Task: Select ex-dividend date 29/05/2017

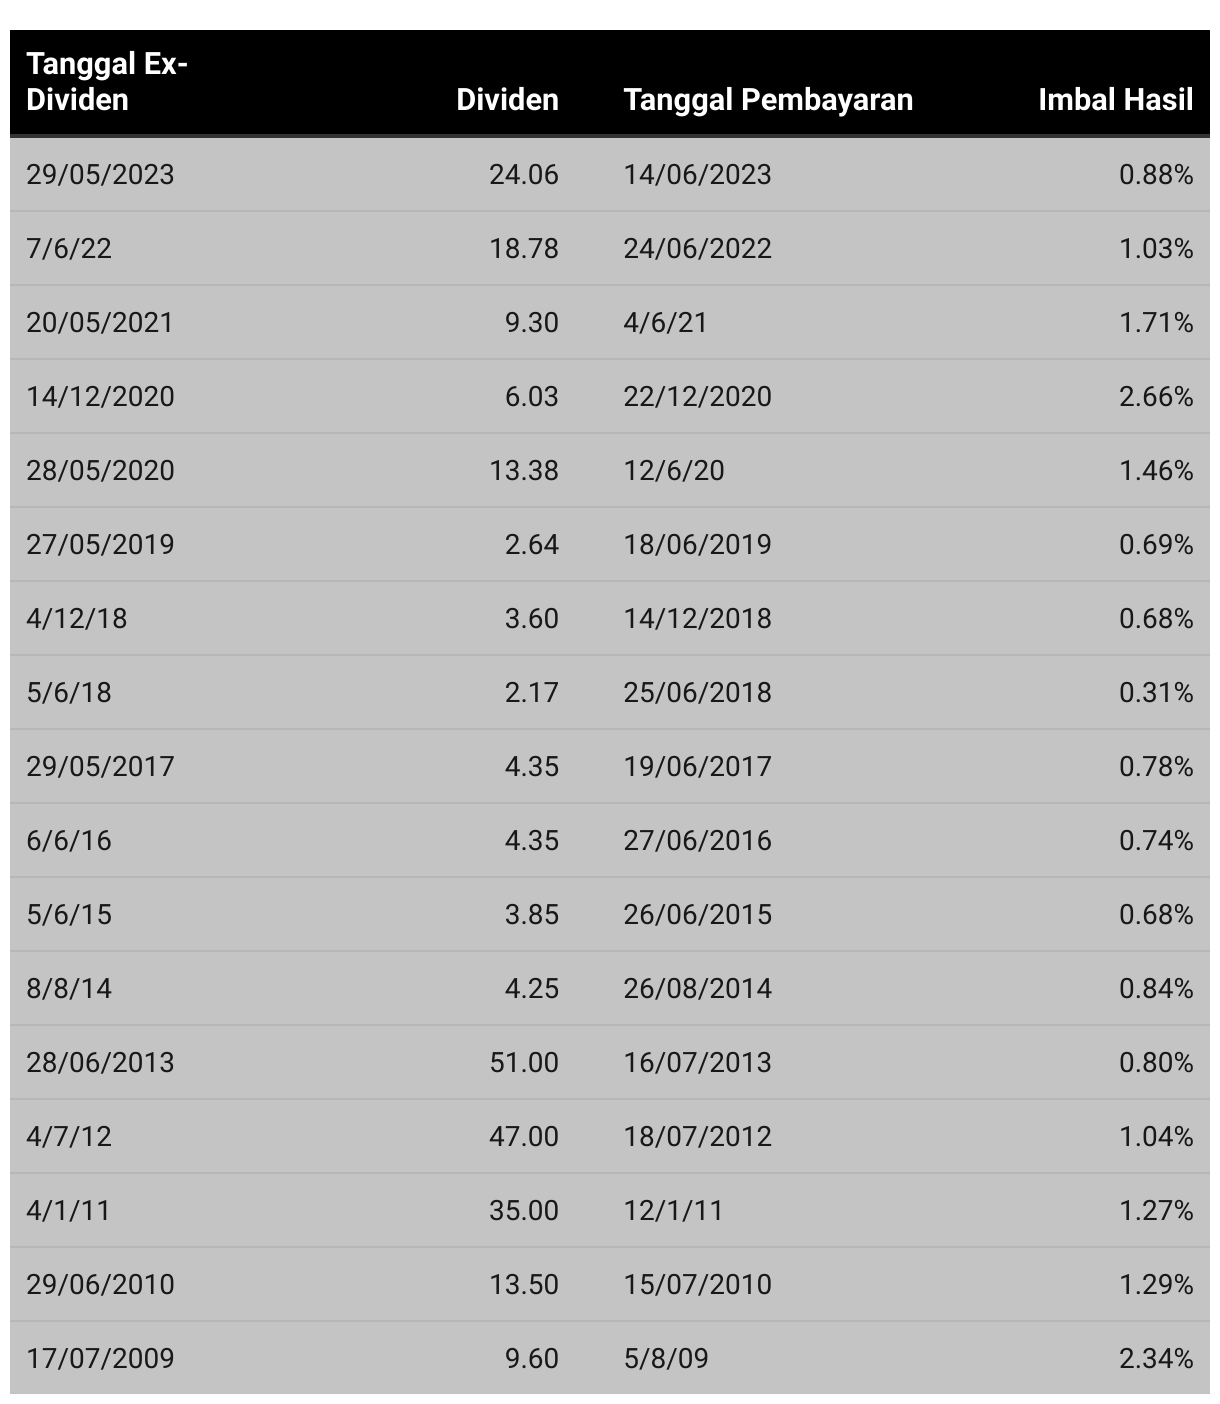Action: [x=100, y=767]
